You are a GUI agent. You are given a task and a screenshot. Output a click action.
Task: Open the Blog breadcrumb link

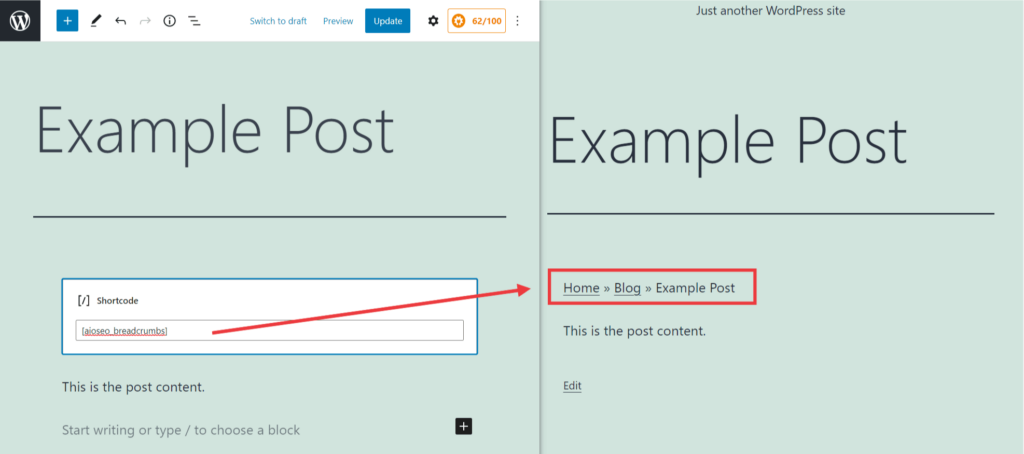pyautogui.click(x=627, y=288)
